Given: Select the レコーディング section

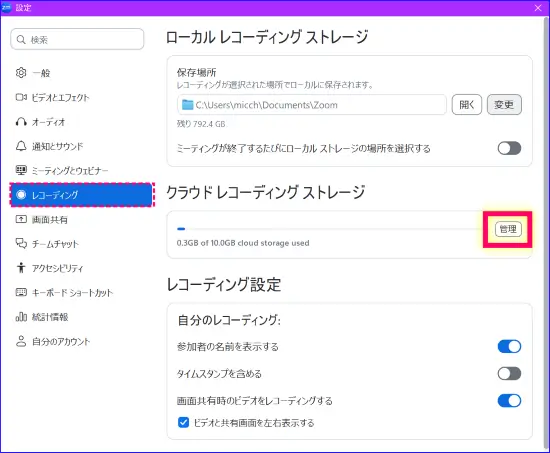Looking at the screenshot, I should pos(82,194).
